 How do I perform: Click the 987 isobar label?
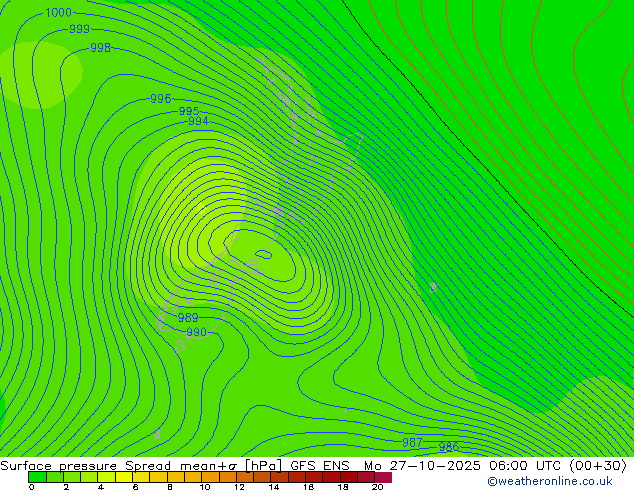[x=412, y=443]
